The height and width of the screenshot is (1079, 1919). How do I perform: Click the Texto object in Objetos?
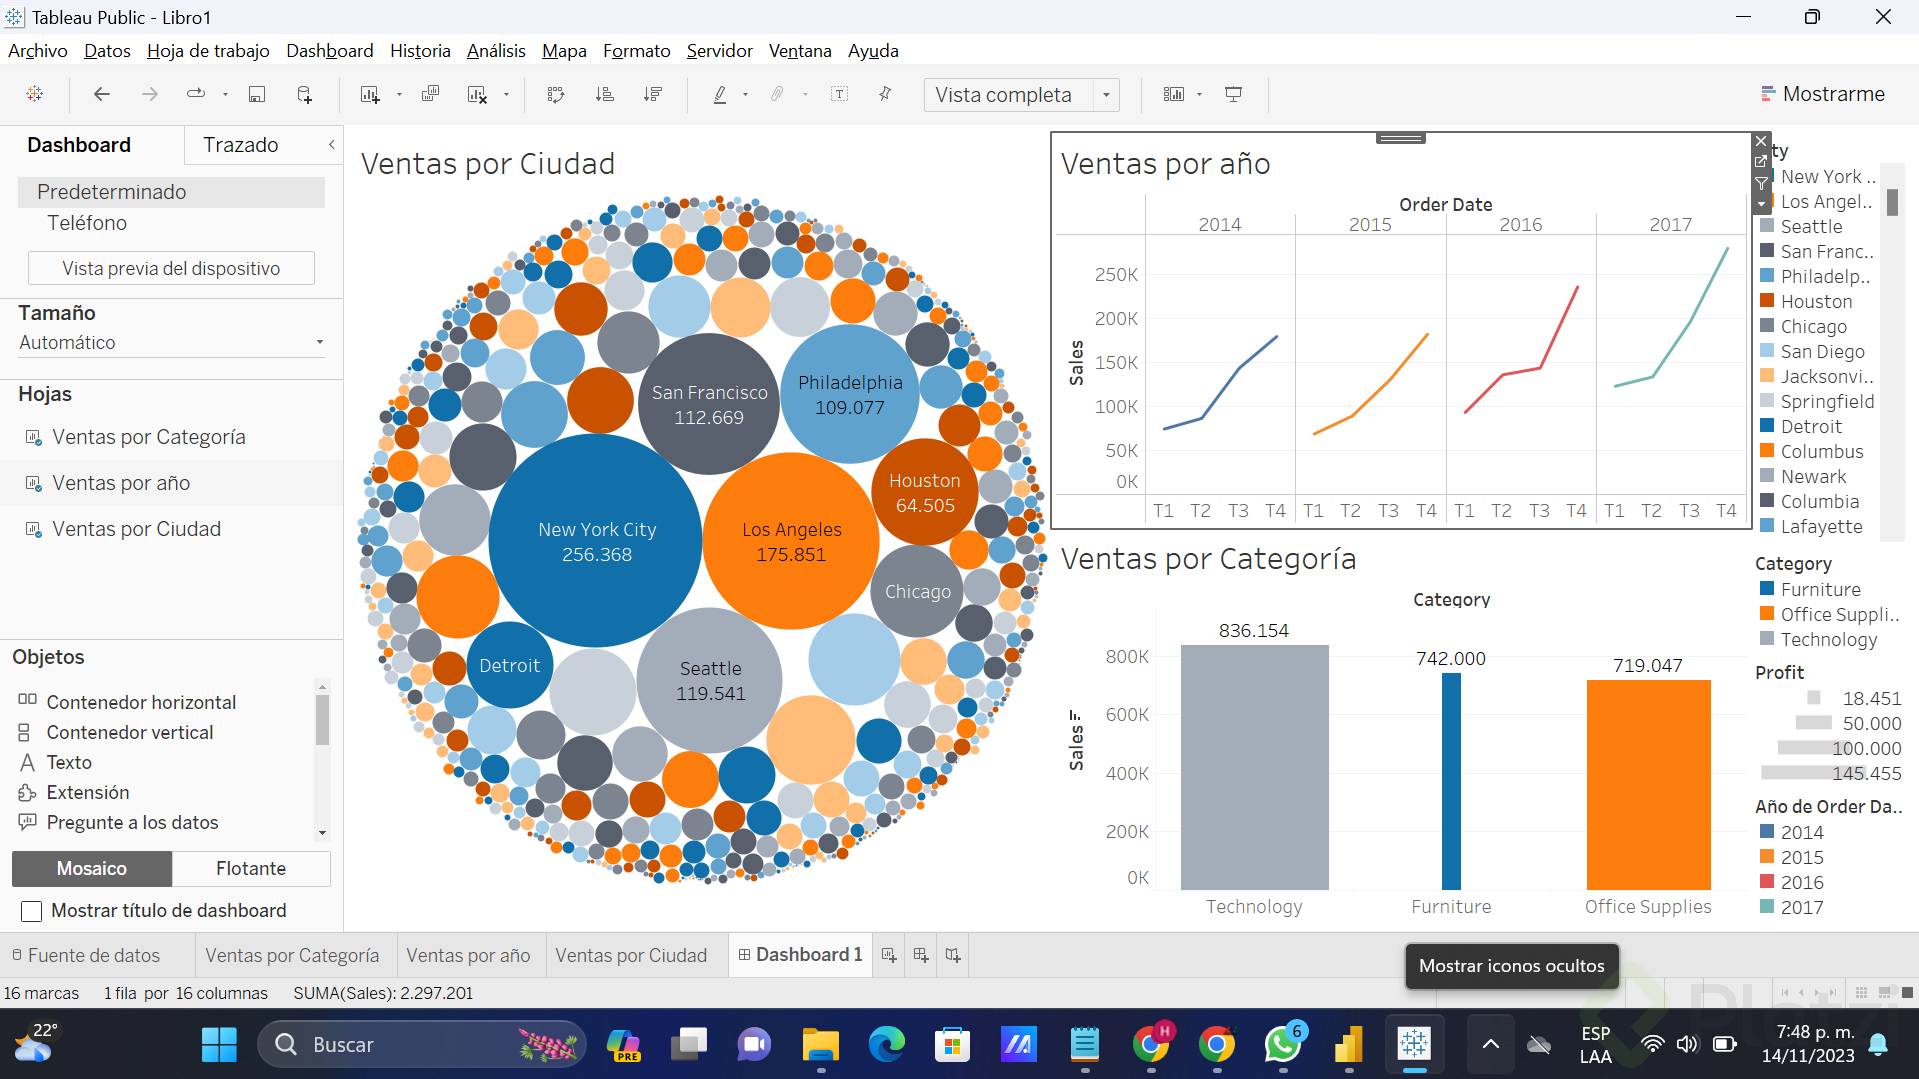(x=69, y=762)
